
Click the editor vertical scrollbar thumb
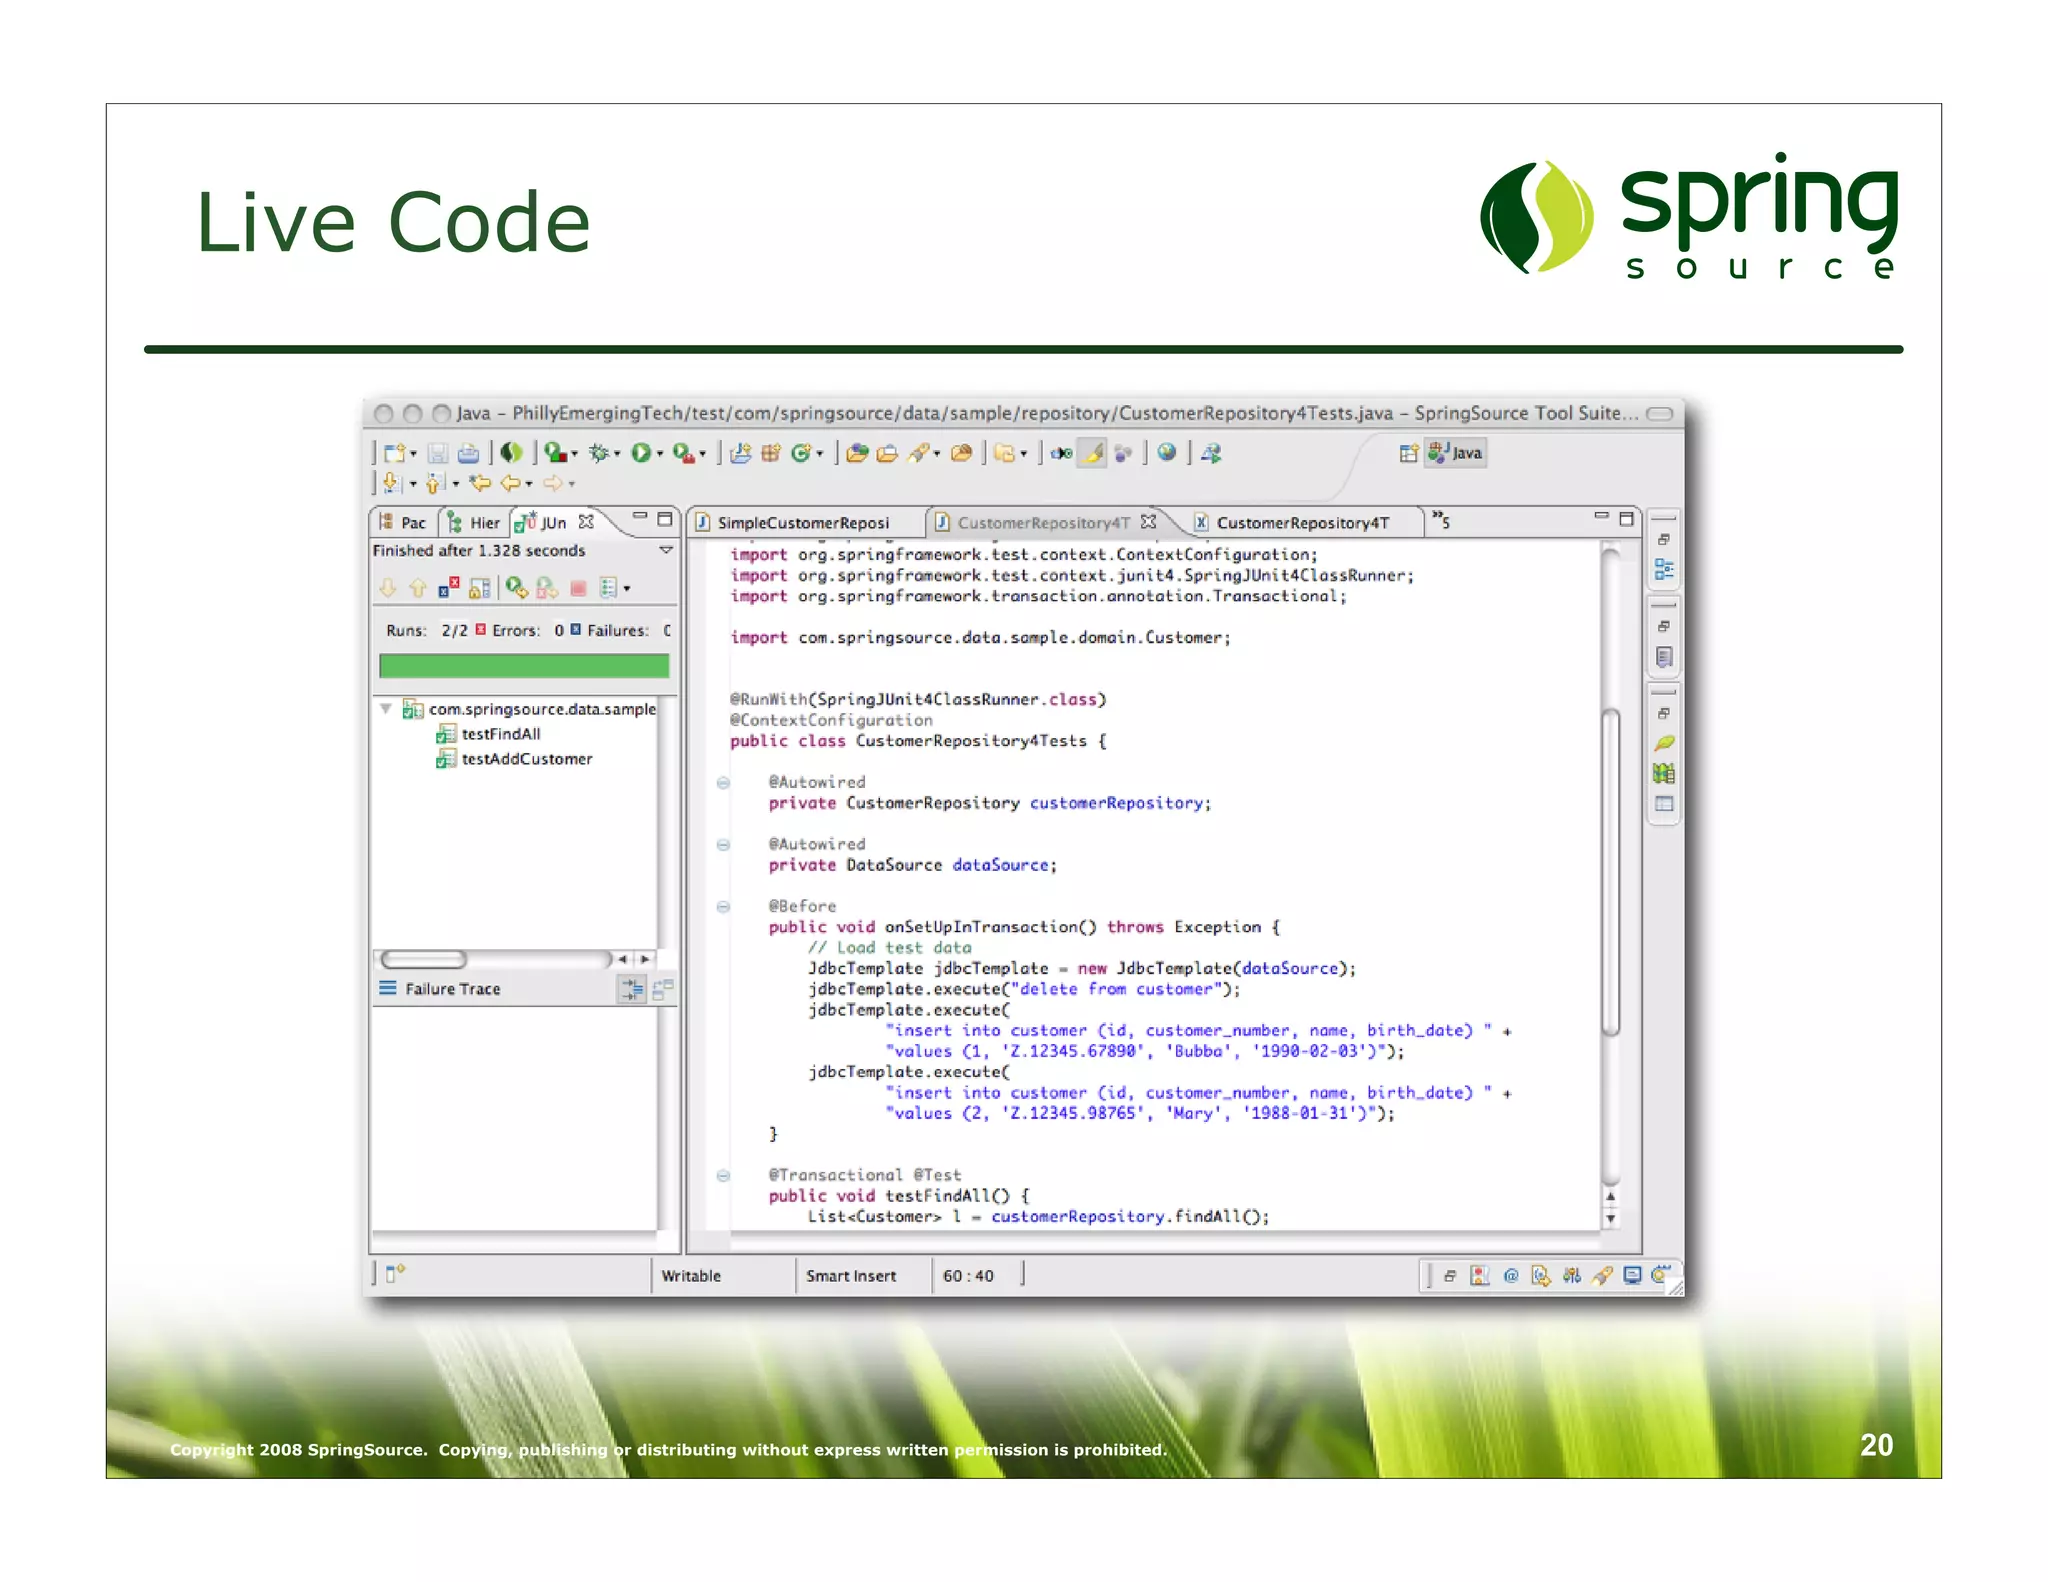[x=1610, y=872]
